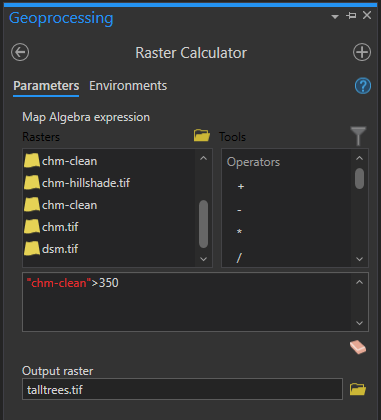Open the plus add menu next to Raster Calculator

coord(362,52)
